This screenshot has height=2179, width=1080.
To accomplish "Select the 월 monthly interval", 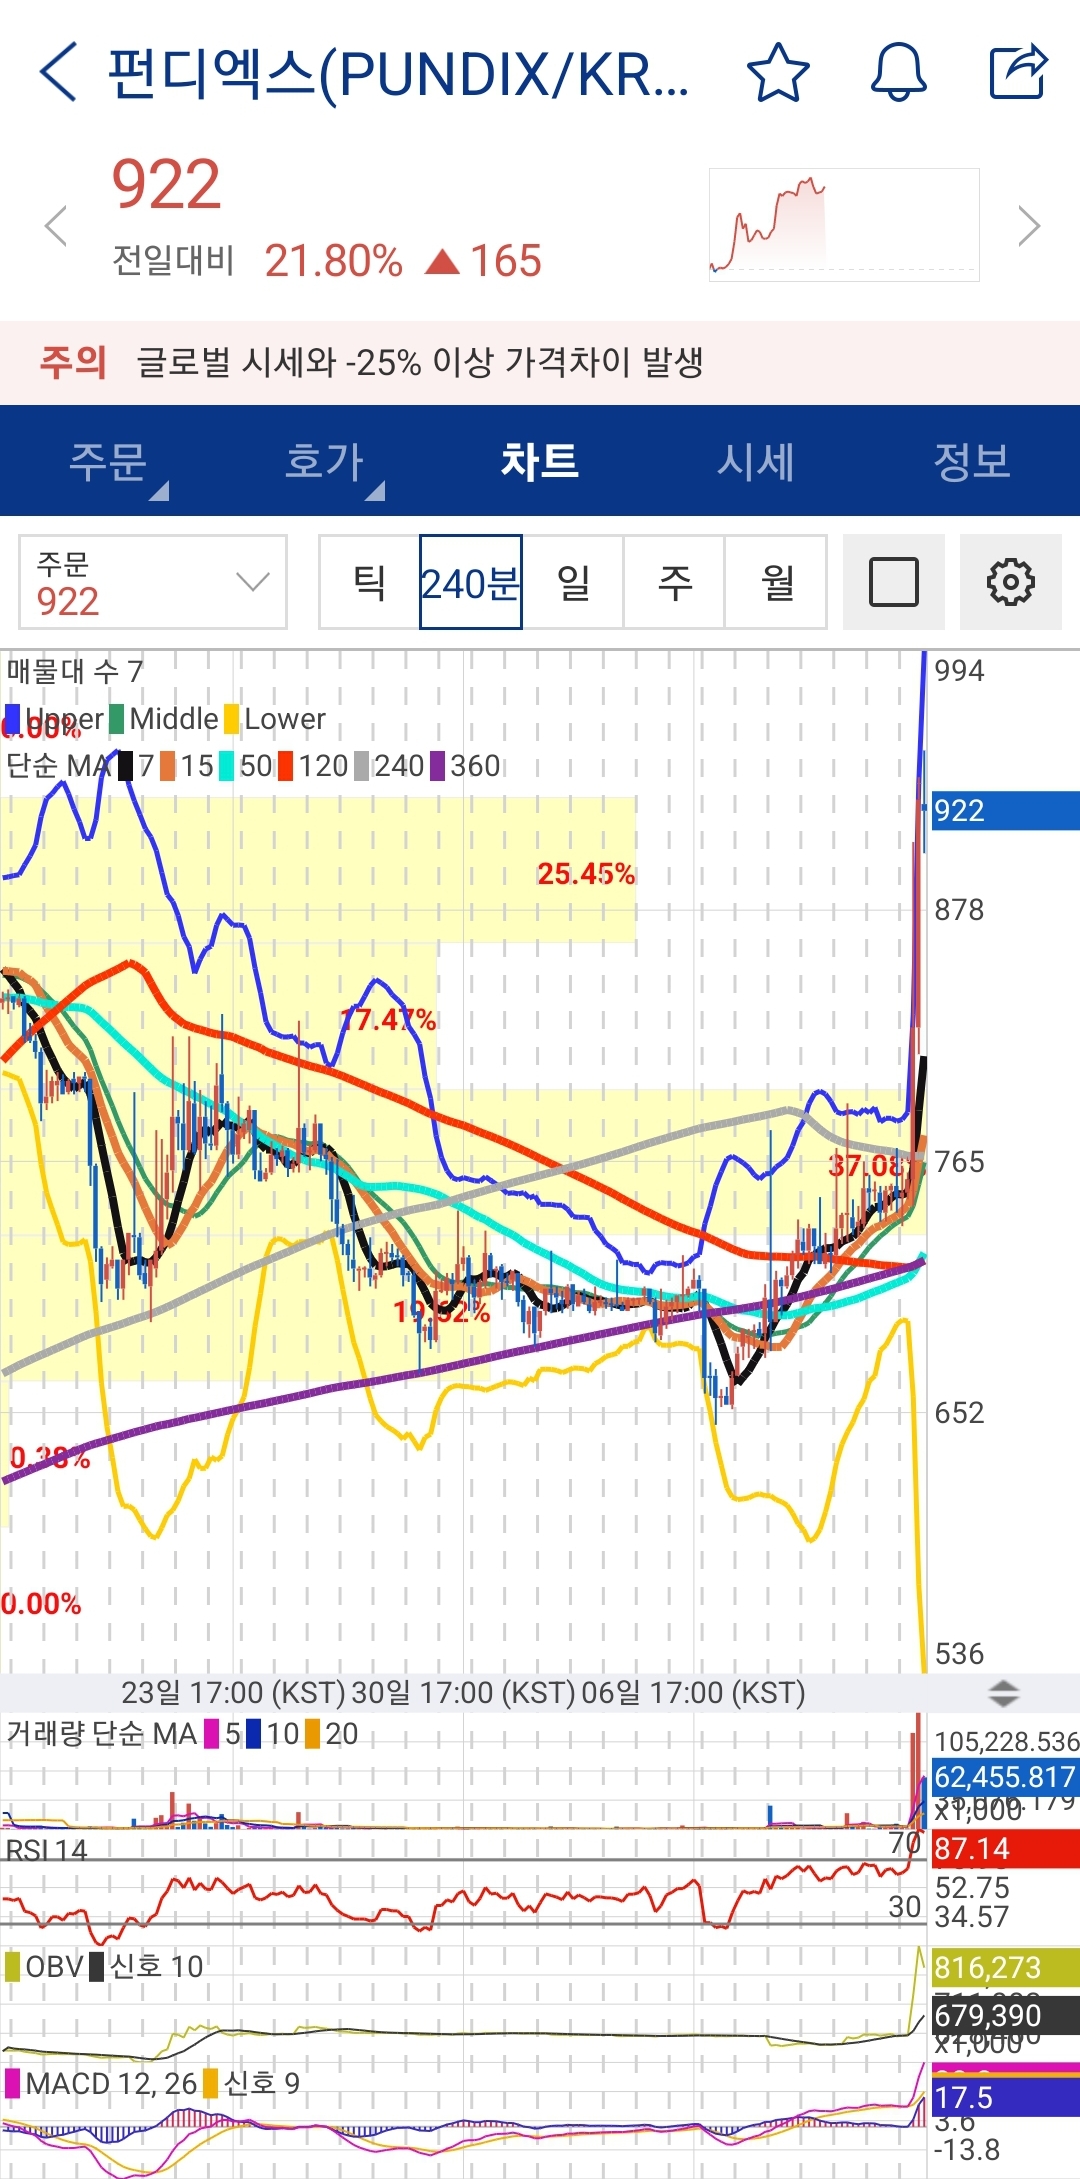I will click(x=777, y=582).
